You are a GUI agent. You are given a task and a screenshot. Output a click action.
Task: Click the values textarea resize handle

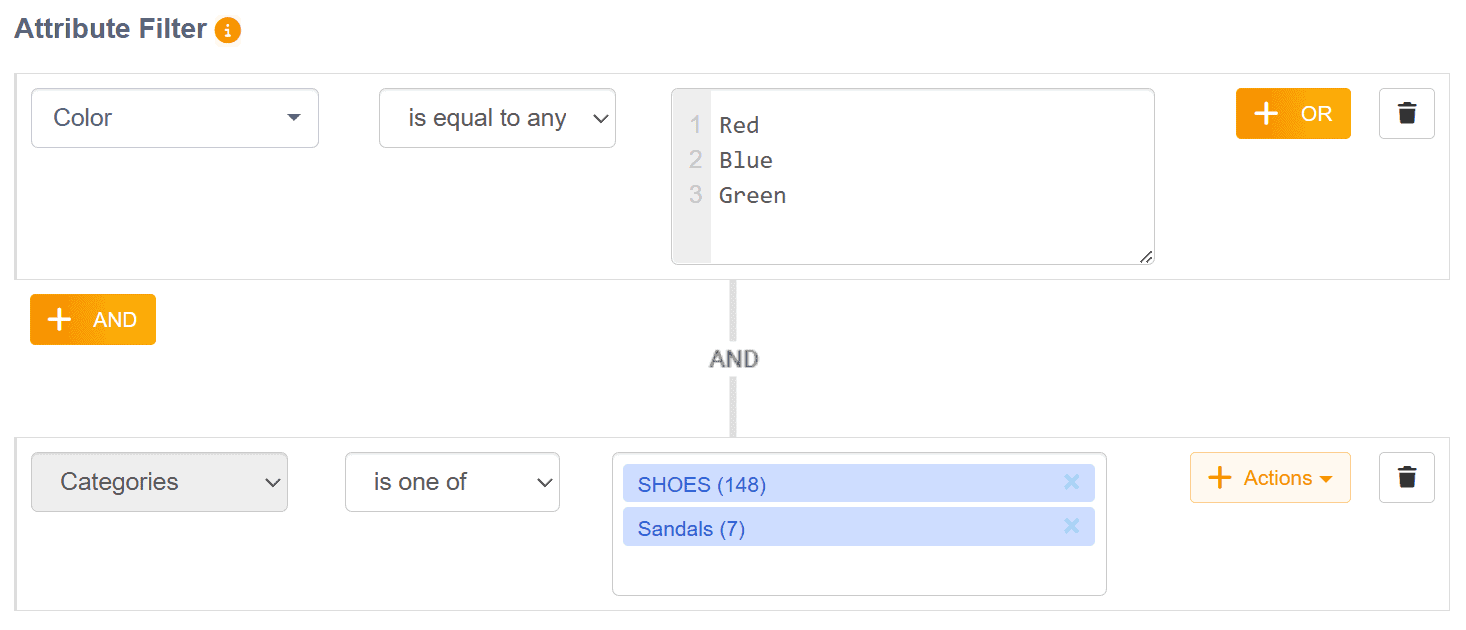tap(1146, 257)
